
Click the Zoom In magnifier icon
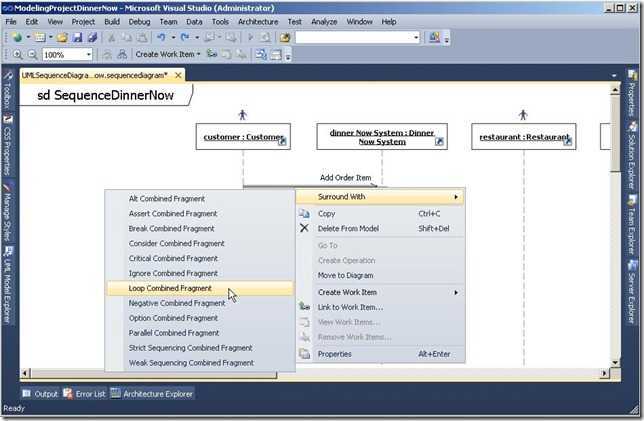[17, 54]
